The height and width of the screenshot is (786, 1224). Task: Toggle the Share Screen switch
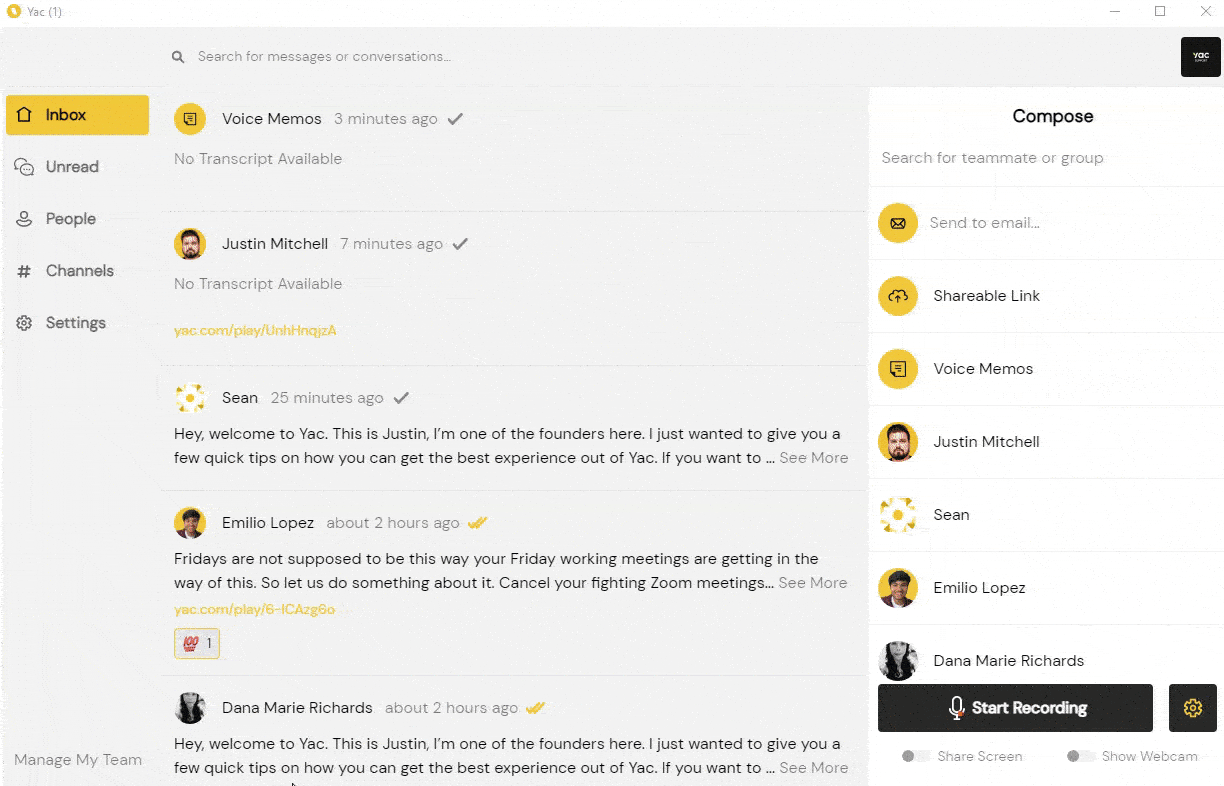pos(916,756)
